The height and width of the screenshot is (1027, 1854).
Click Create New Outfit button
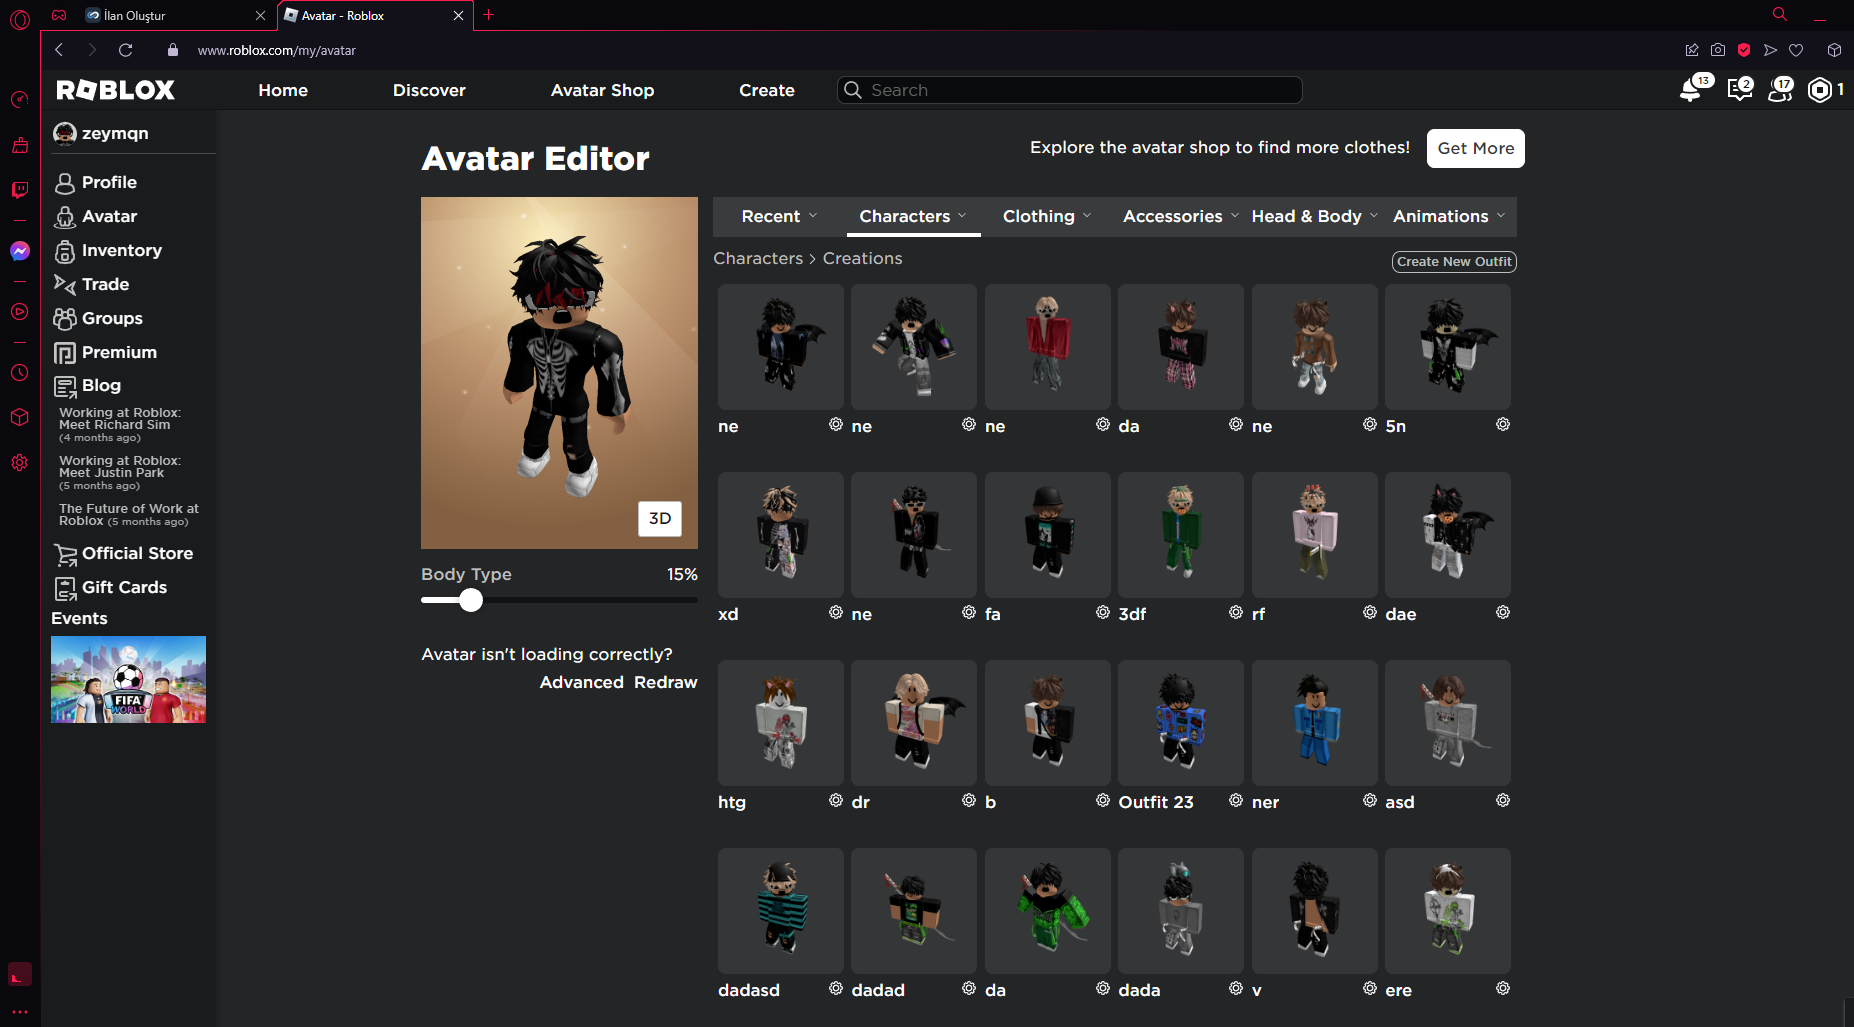[1454, 261]
